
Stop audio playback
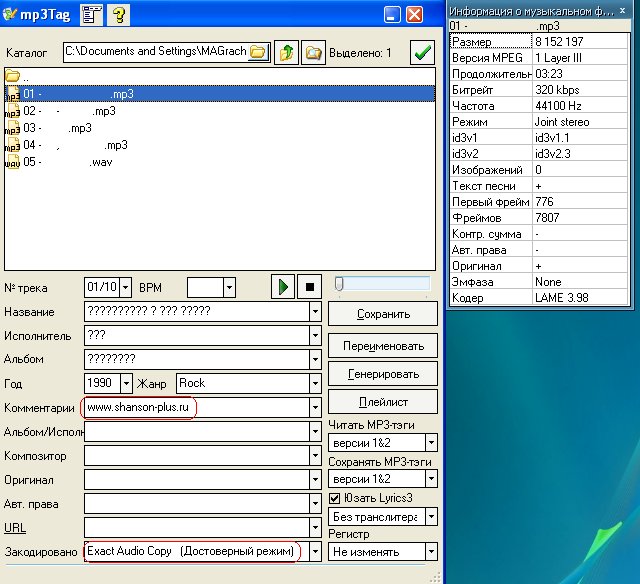(x=310, y=287)
